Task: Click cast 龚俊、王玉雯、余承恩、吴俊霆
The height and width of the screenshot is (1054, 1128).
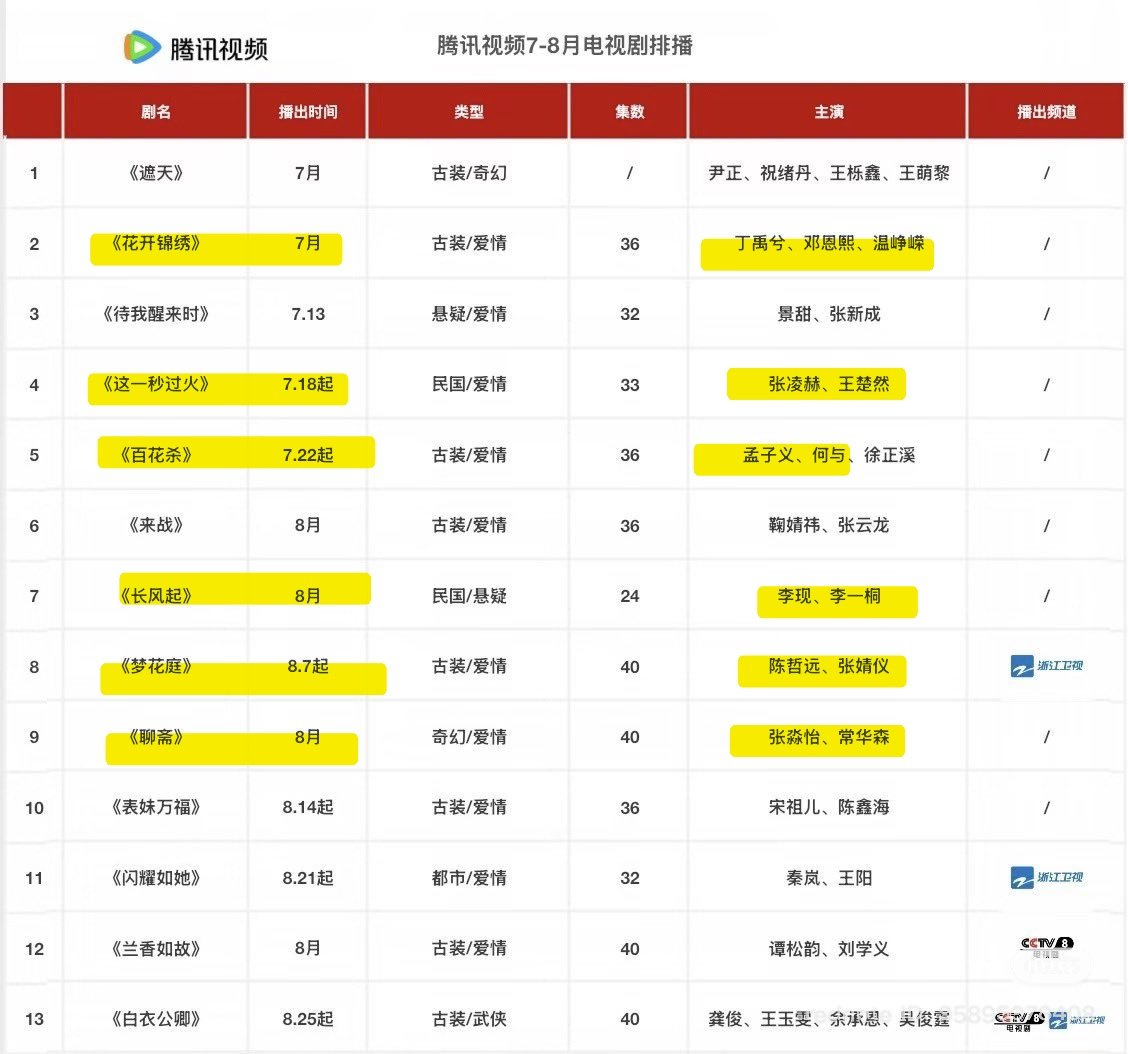Action: tap(829, 1019)
